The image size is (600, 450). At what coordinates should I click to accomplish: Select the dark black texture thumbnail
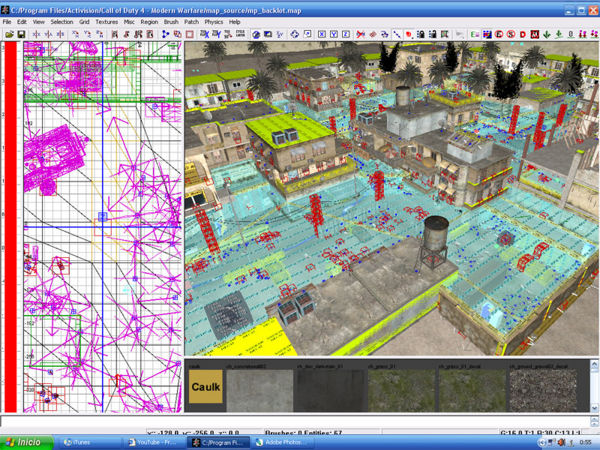pyautogui.click(x=331, y=390)
